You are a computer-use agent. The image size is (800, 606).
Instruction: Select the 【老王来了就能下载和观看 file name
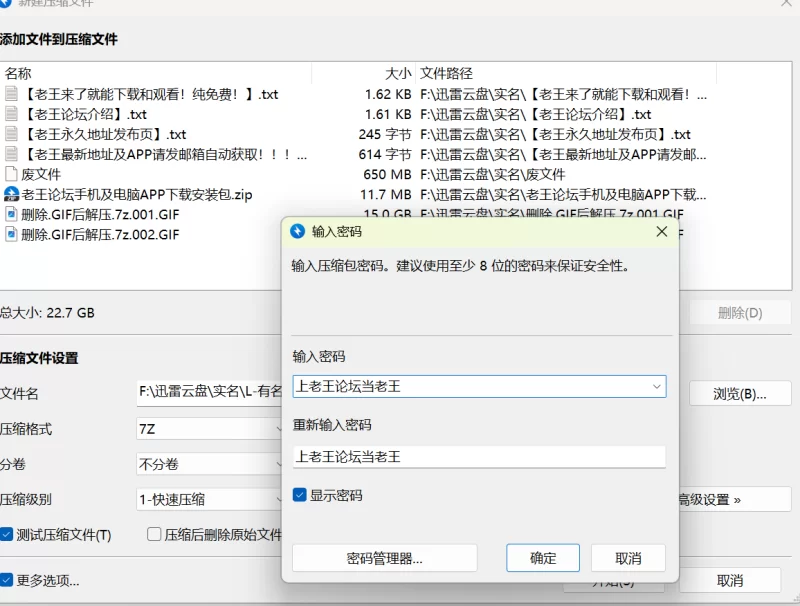[150, 94]
